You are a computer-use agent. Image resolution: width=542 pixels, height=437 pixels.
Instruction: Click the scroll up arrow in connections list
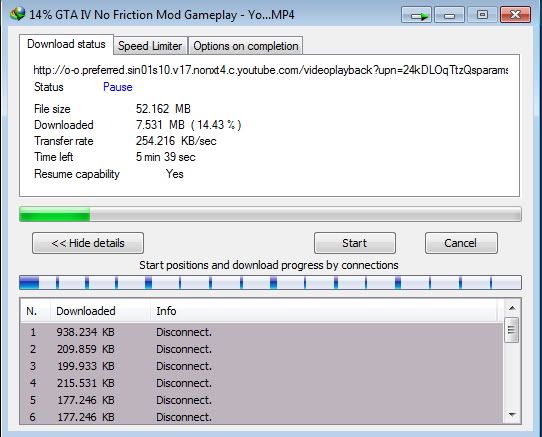click(512, 308)
